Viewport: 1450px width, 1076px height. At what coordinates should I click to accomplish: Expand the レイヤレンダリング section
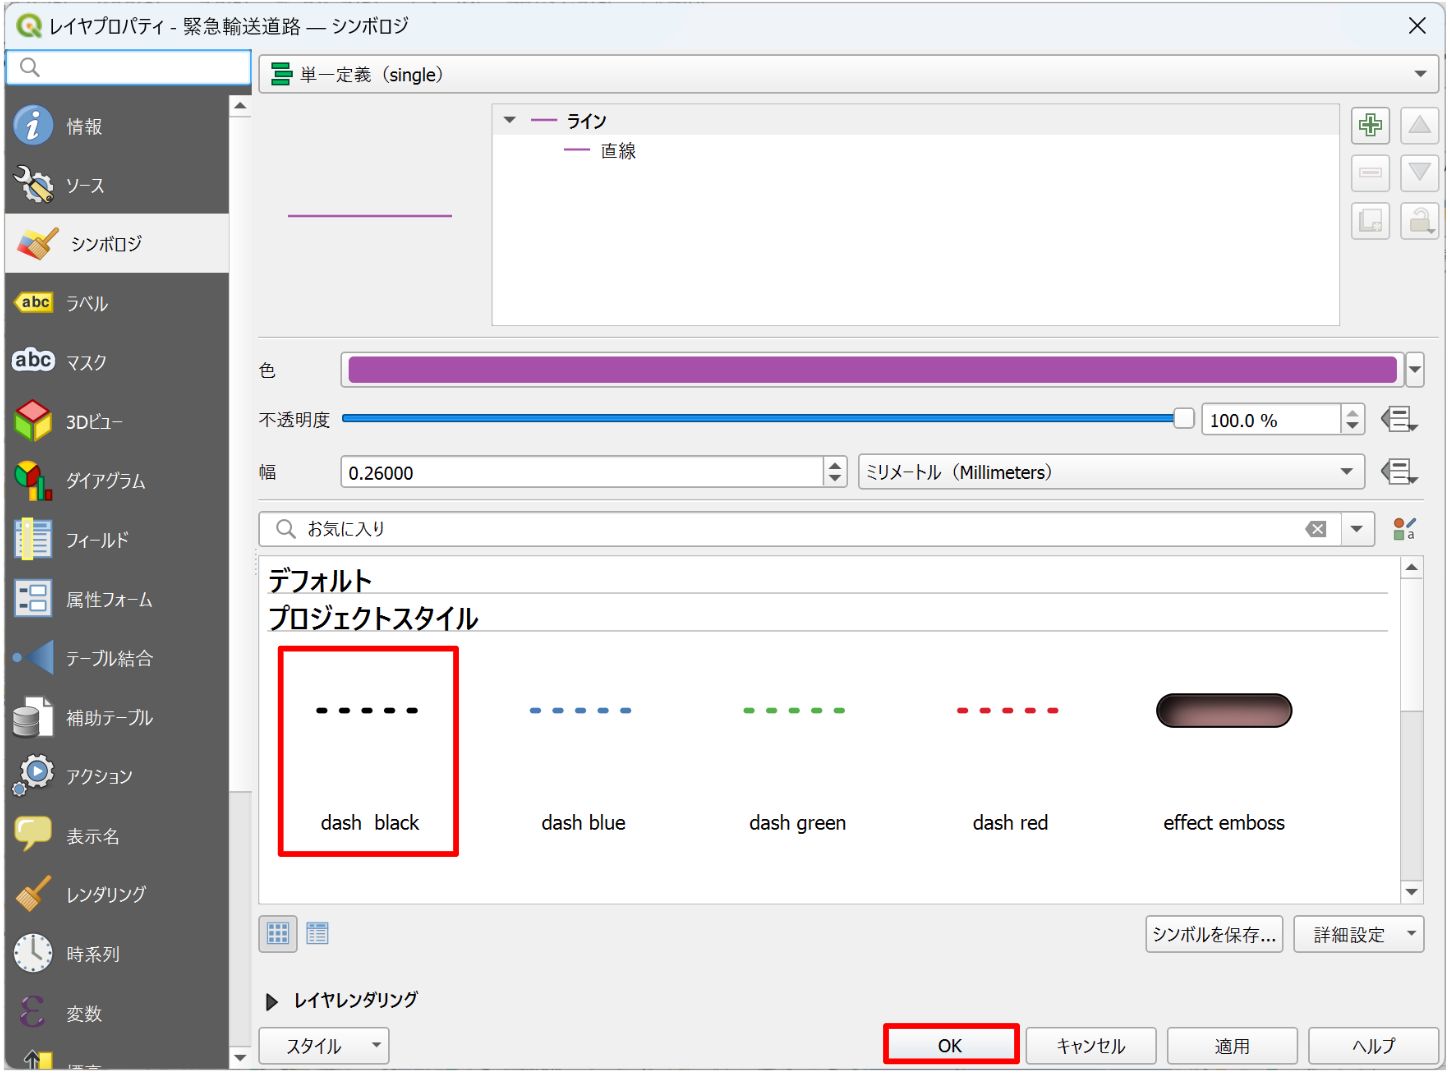pyautogui.click(x=271, y=1001)
